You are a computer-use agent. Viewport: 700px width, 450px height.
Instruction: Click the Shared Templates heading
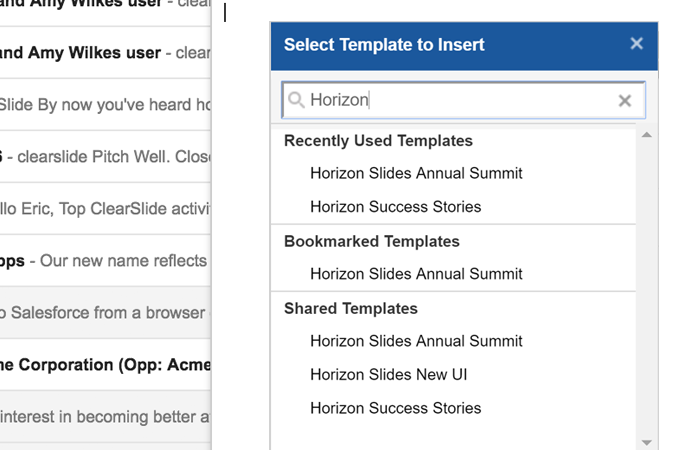pos(350,308)
